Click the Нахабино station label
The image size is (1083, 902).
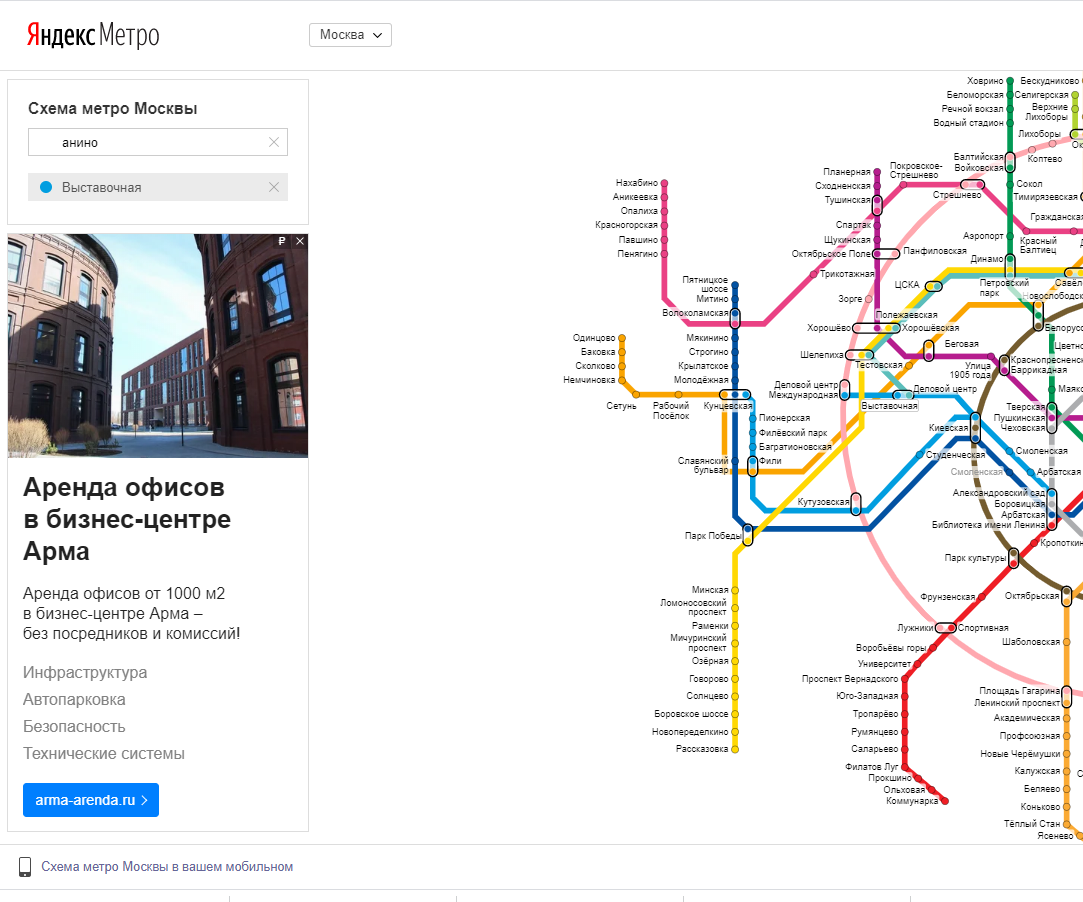(637, 183)
